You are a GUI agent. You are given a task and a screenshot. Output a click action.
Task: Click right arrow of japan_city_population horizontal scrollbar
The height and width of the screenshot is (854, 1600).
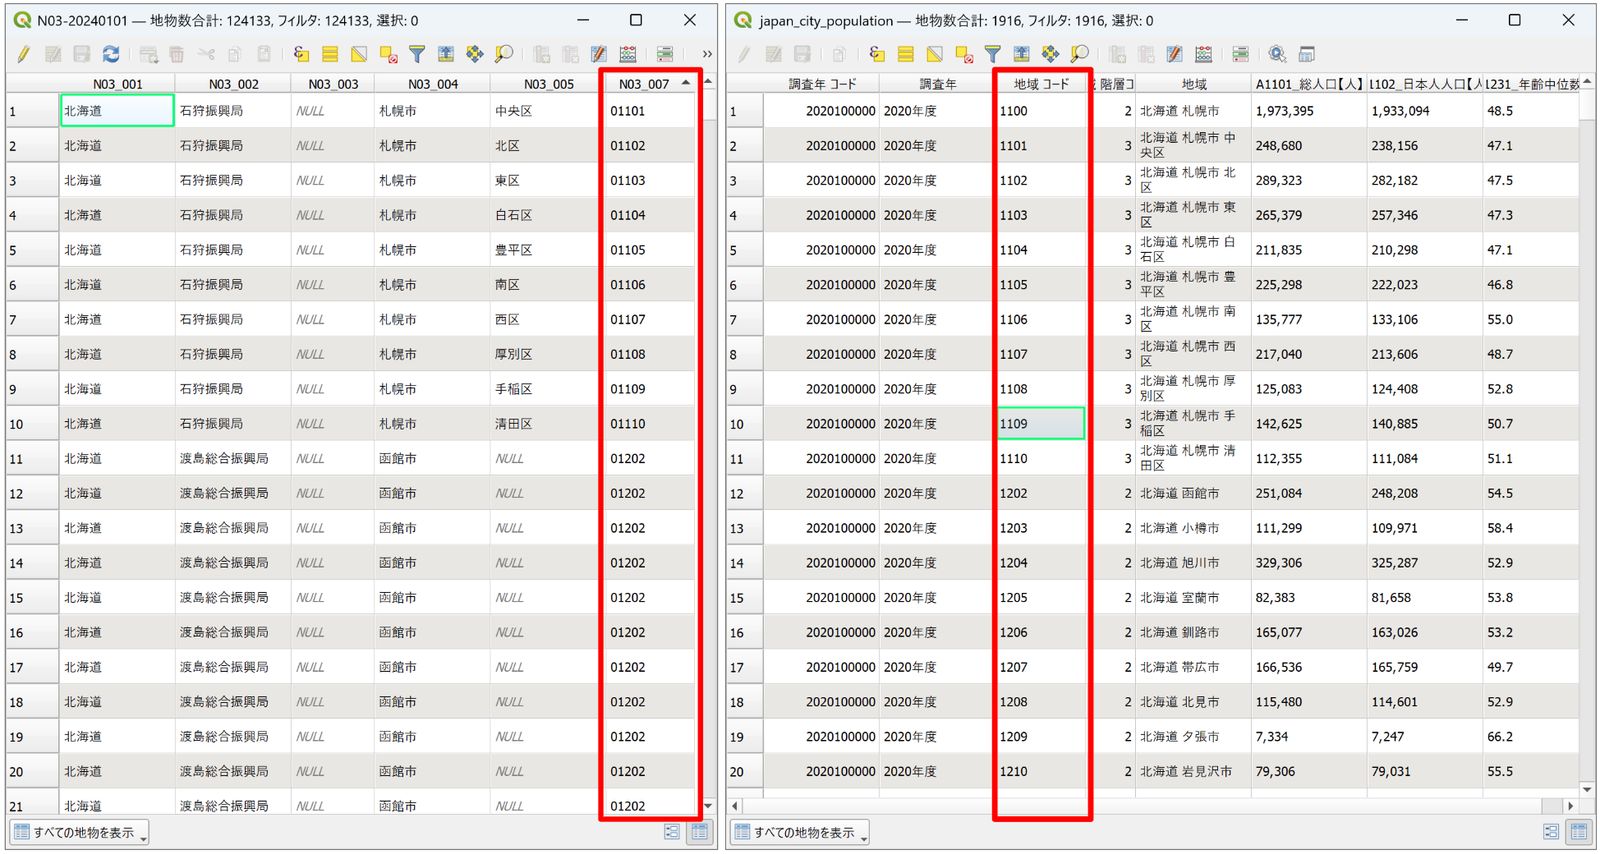[x=1570, y=805]
